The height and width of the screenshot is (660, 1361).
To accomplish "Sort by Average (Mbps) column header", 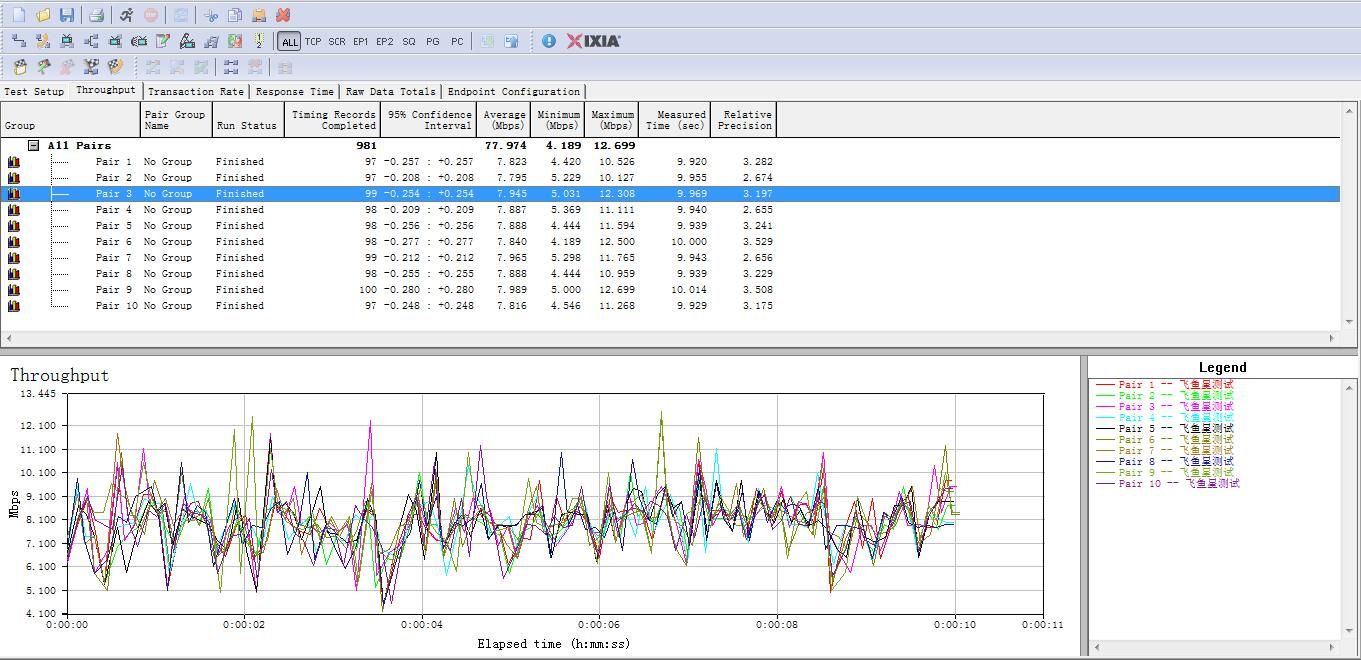I will [x=504, y=120].
